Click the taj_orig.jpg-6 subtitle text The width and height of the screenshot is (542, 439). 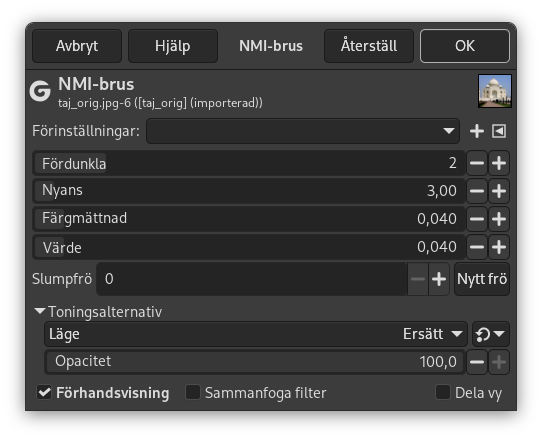160,103
